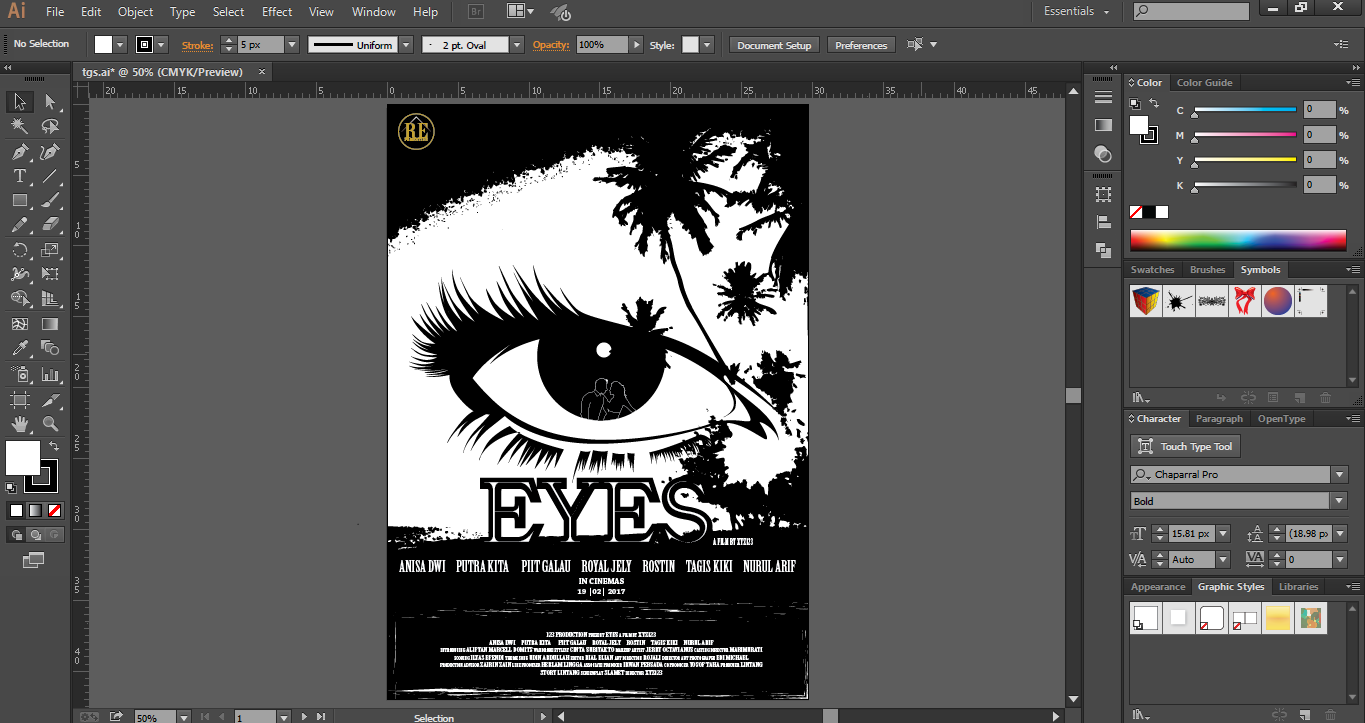Pick the Type tool
Viewport: 1365px width, 723px height.
click(x=19, y=176)
